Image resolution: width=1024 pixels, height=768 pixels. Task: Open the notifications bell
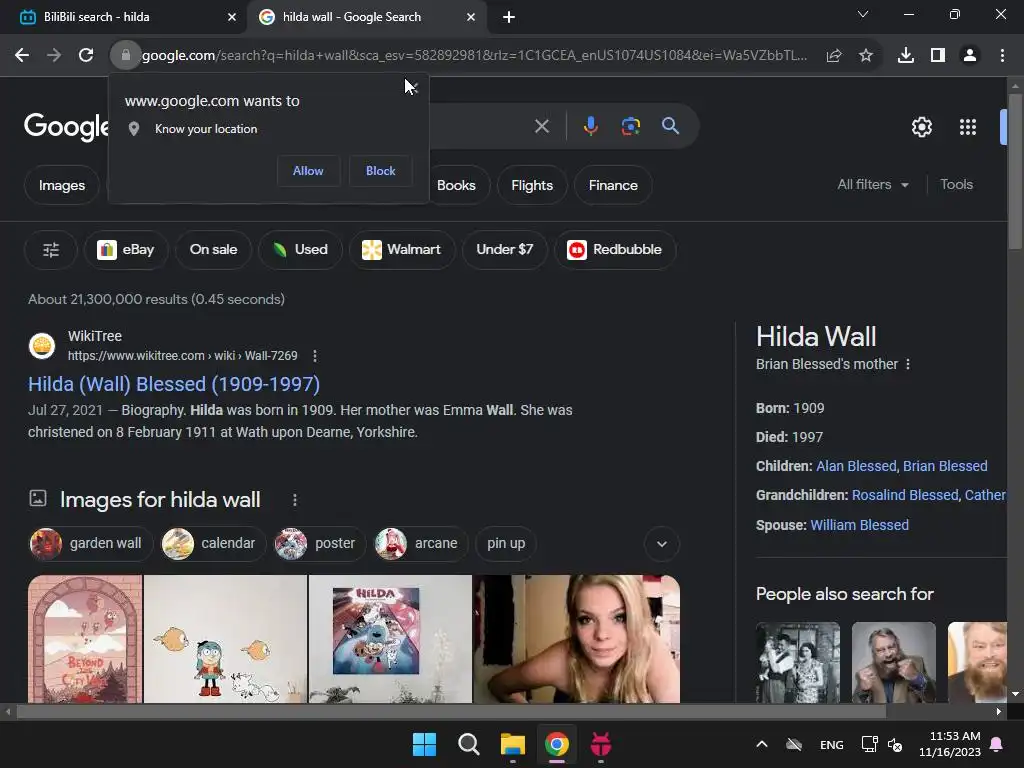click(x=997, y=744)
